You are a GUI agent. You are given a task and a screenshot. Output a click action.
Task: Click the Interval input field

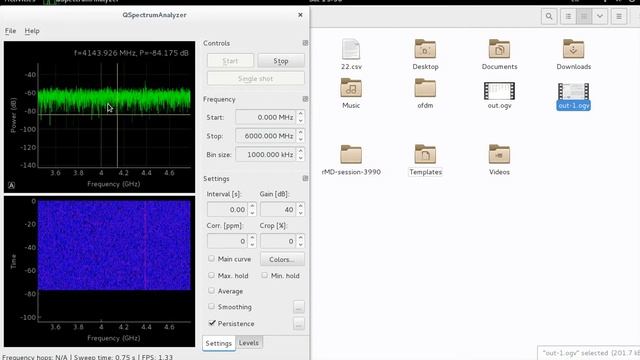coord(227,209)
